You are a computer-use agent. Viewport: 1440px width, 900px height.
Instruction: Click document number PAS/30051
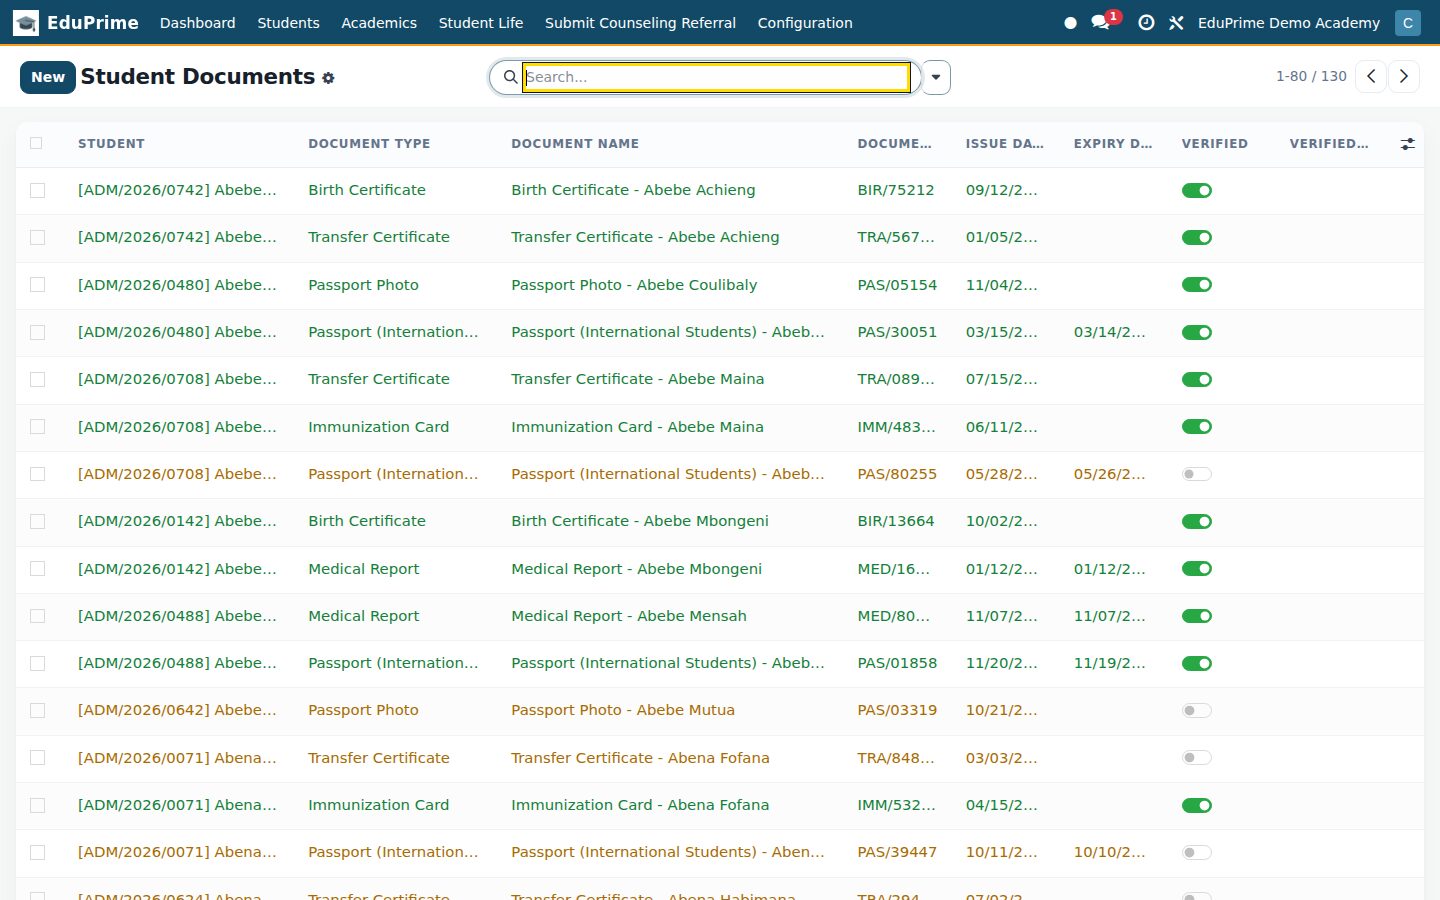pos(897,332)
